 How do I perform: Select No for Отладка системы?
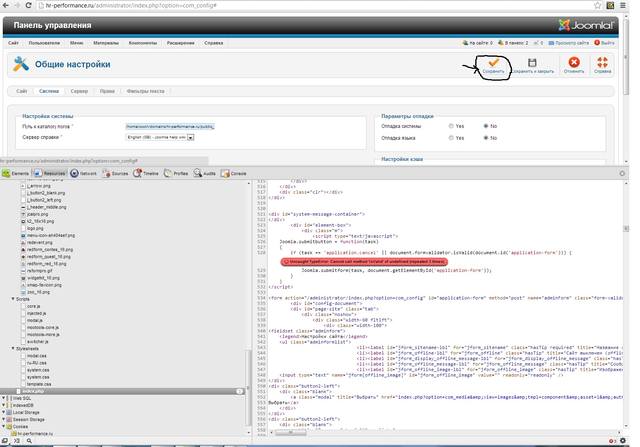pyautogui.click(x=486, y=126)
